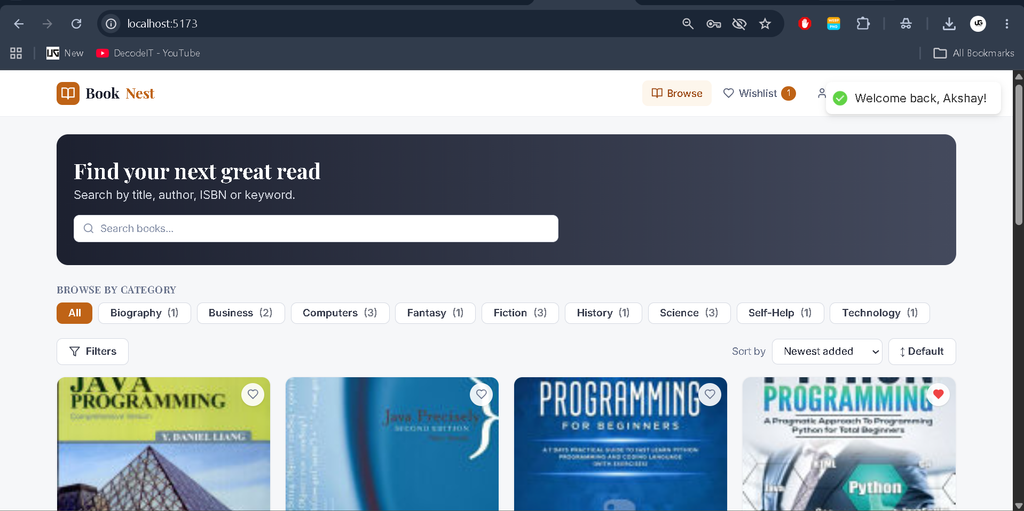Viewport: 1024px width, 511px height.
Task: Open the DecodeIT - YouTube bookmark
Action: [x=148, y=53]
